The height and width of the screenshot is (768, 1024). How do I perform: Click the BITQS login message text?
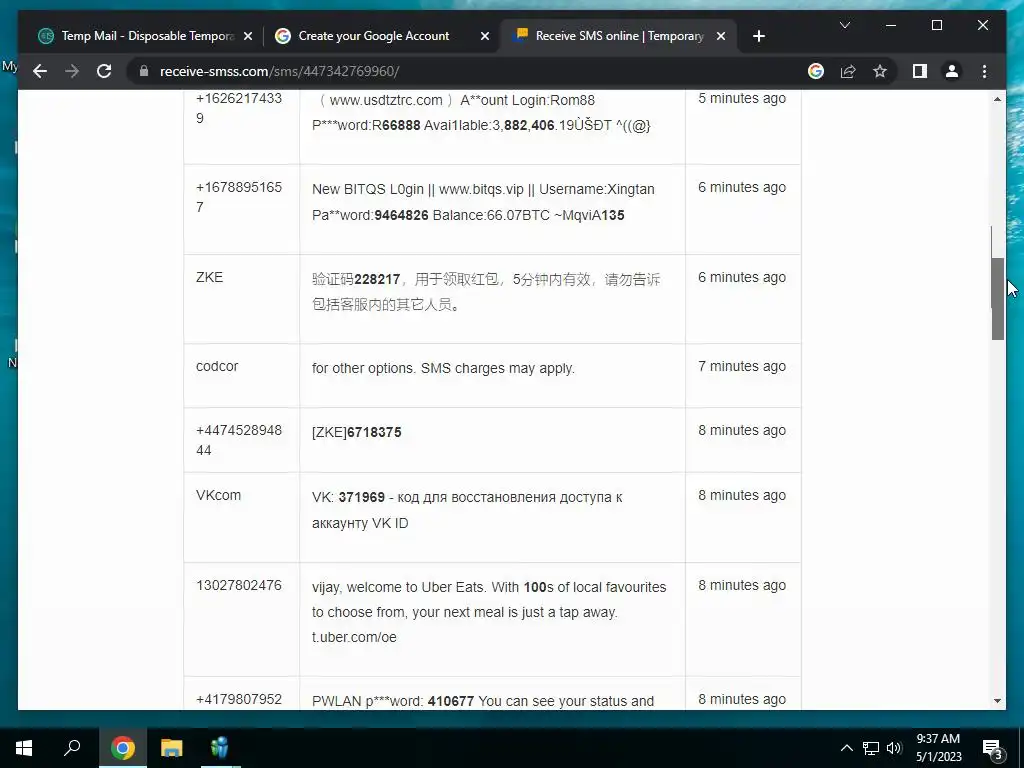click(483, 202)
